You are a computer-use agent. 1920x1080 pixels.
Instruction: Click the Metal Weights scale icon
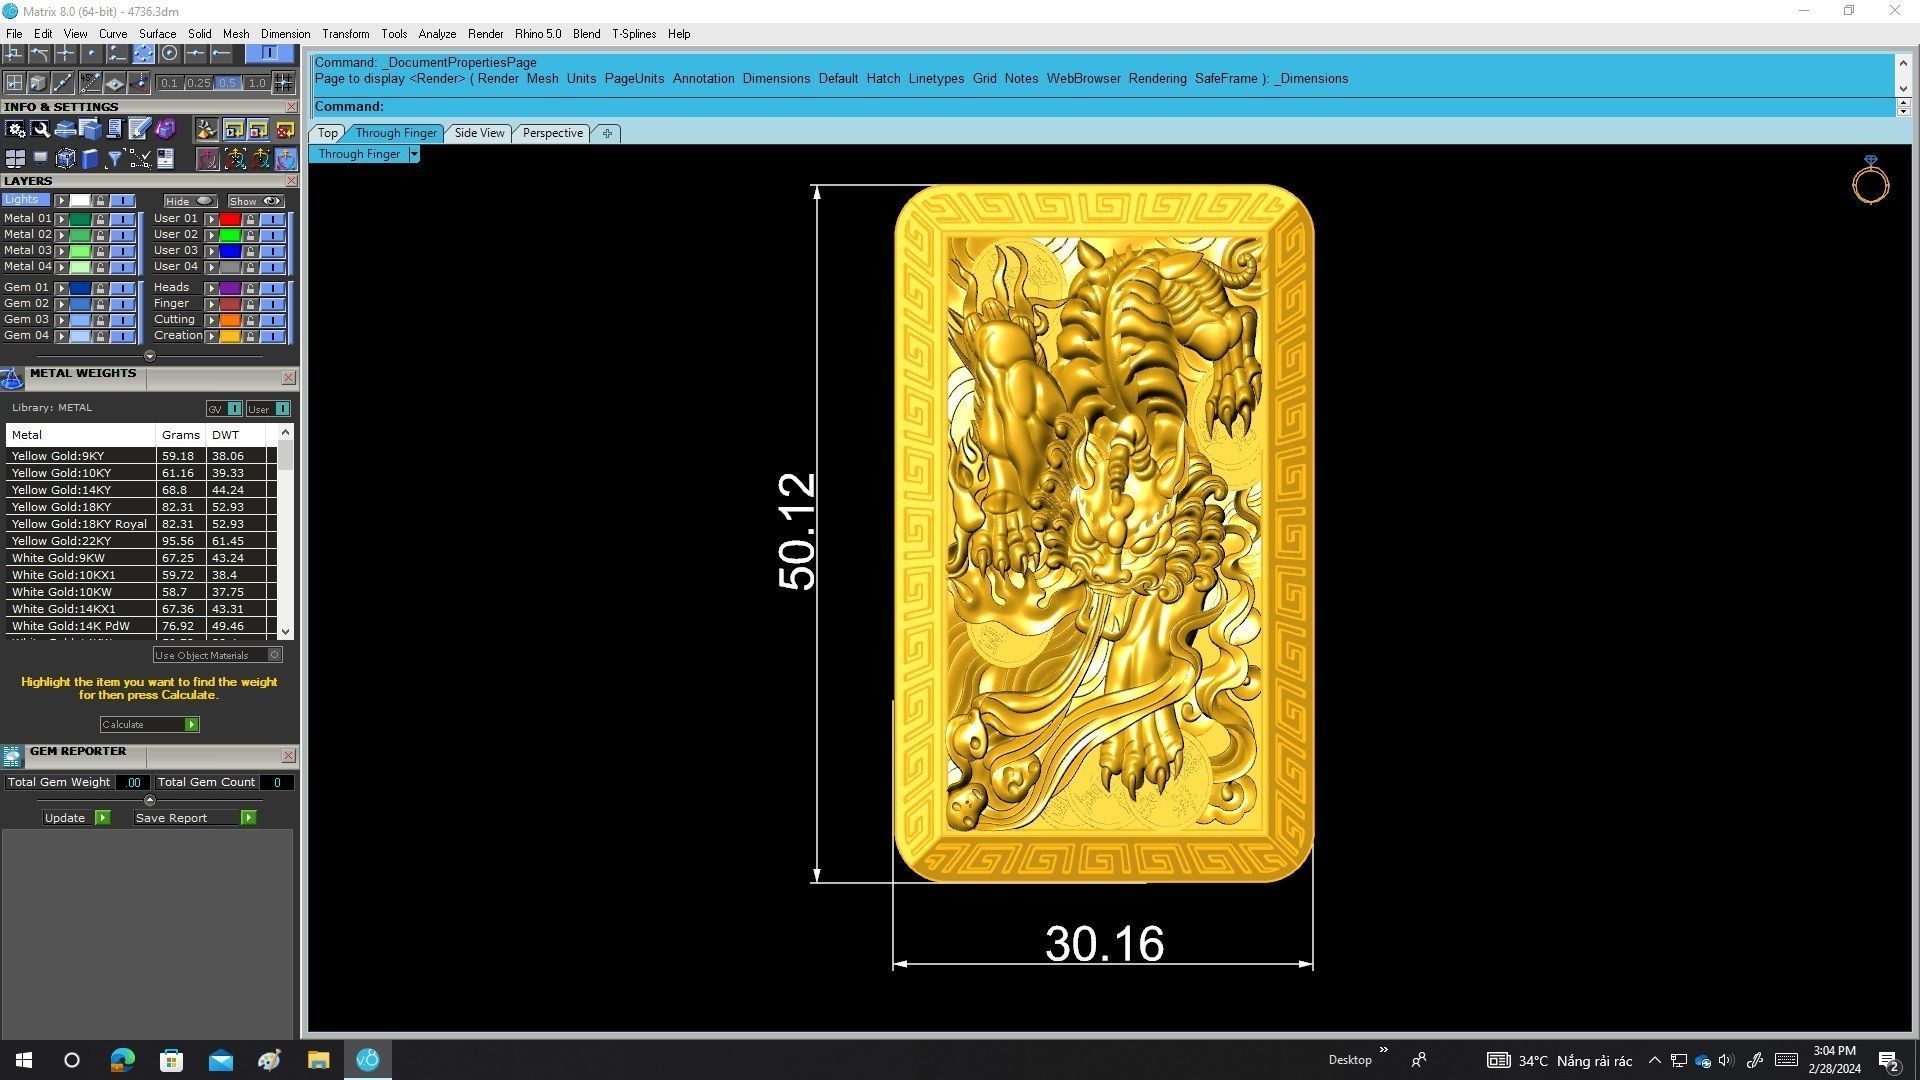point(12,378)
